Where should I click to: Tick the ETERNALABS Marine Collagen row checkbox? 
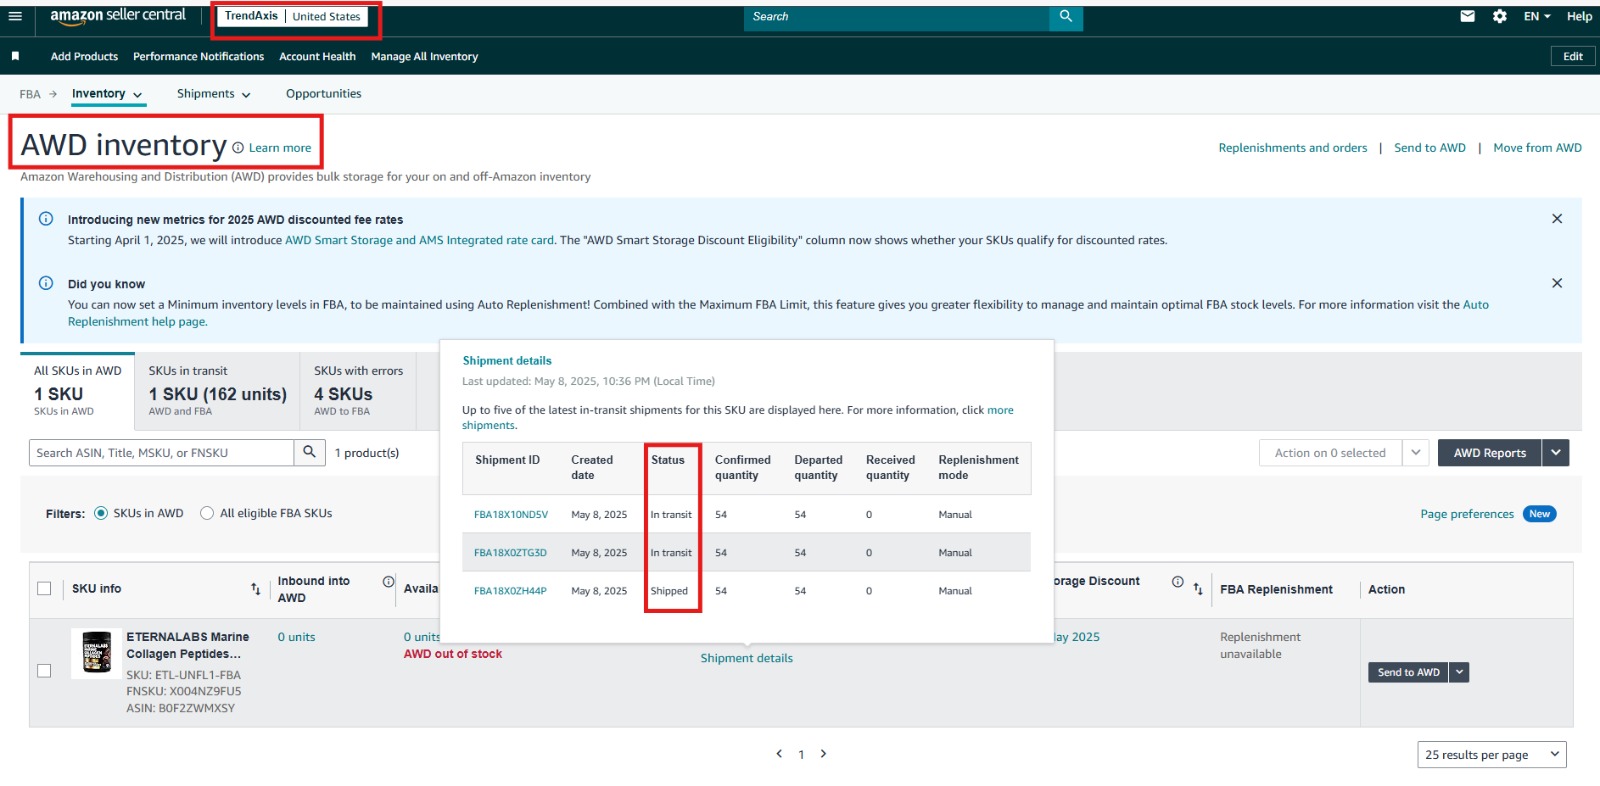(44, 671)
